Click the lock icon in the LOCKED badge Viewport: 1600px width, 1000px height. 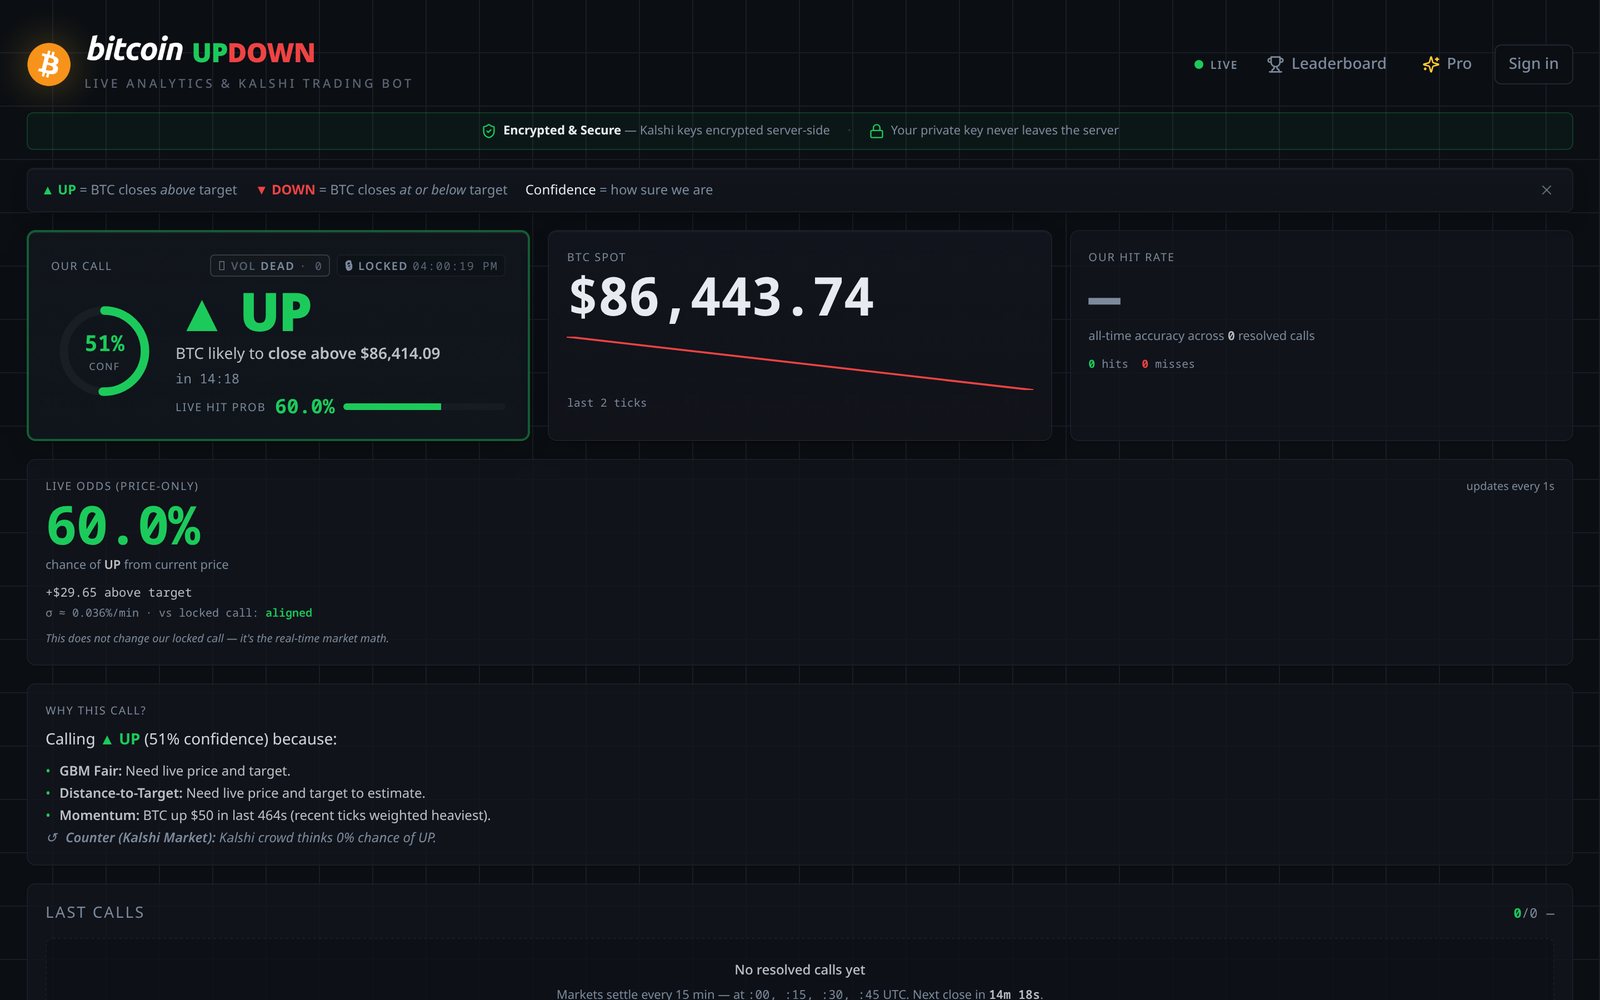(x=349, y=266)
